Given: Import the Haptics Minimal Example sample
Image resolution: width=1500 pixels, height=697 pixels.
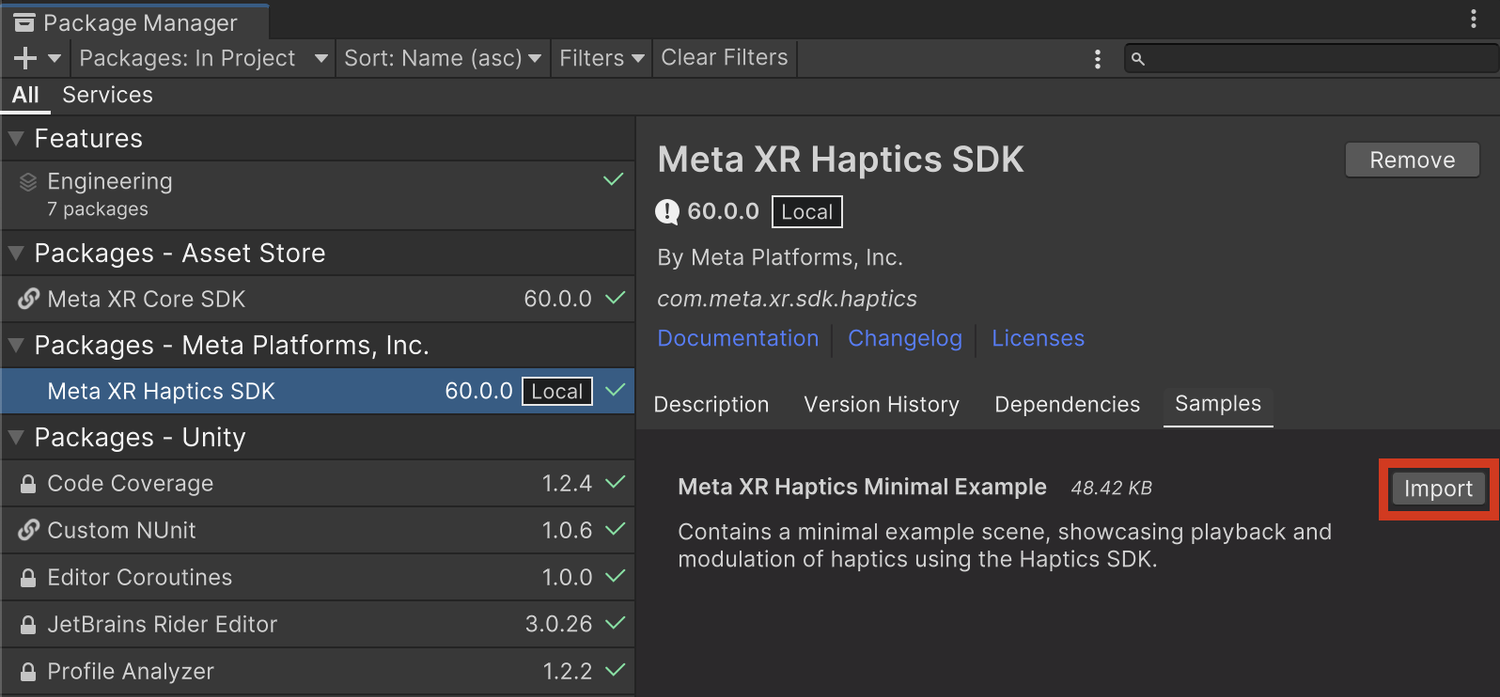Looking at the screenshot, I should point(1438,489).
